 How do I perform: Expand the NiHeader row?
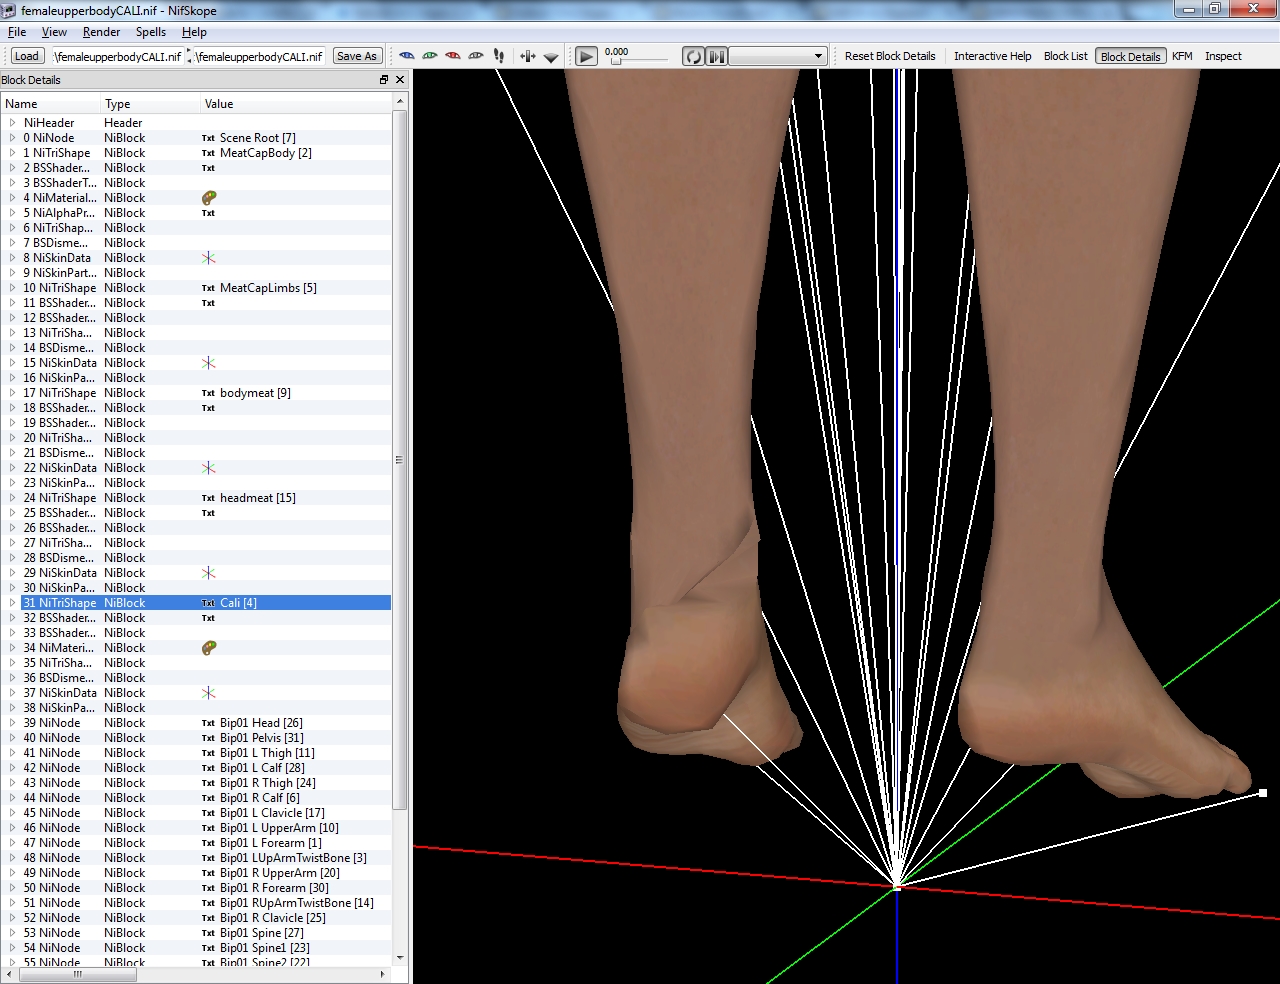click(x=12, y=123)
